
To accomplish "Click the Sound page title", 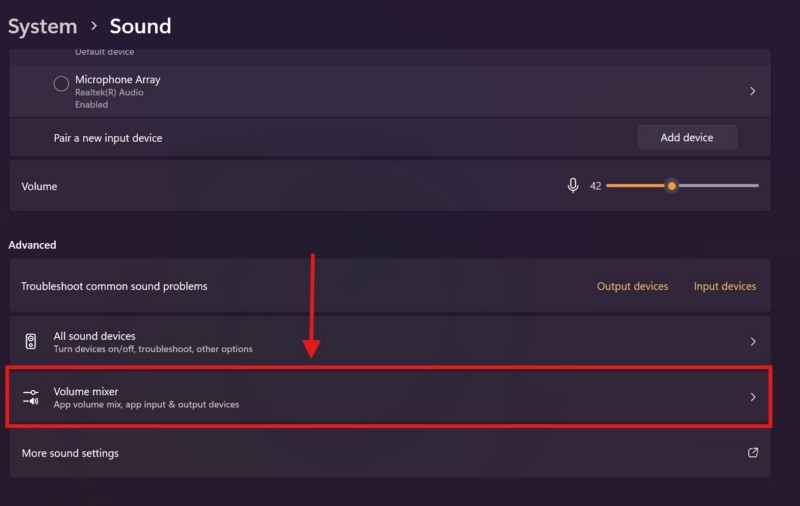I will [140, 26].
